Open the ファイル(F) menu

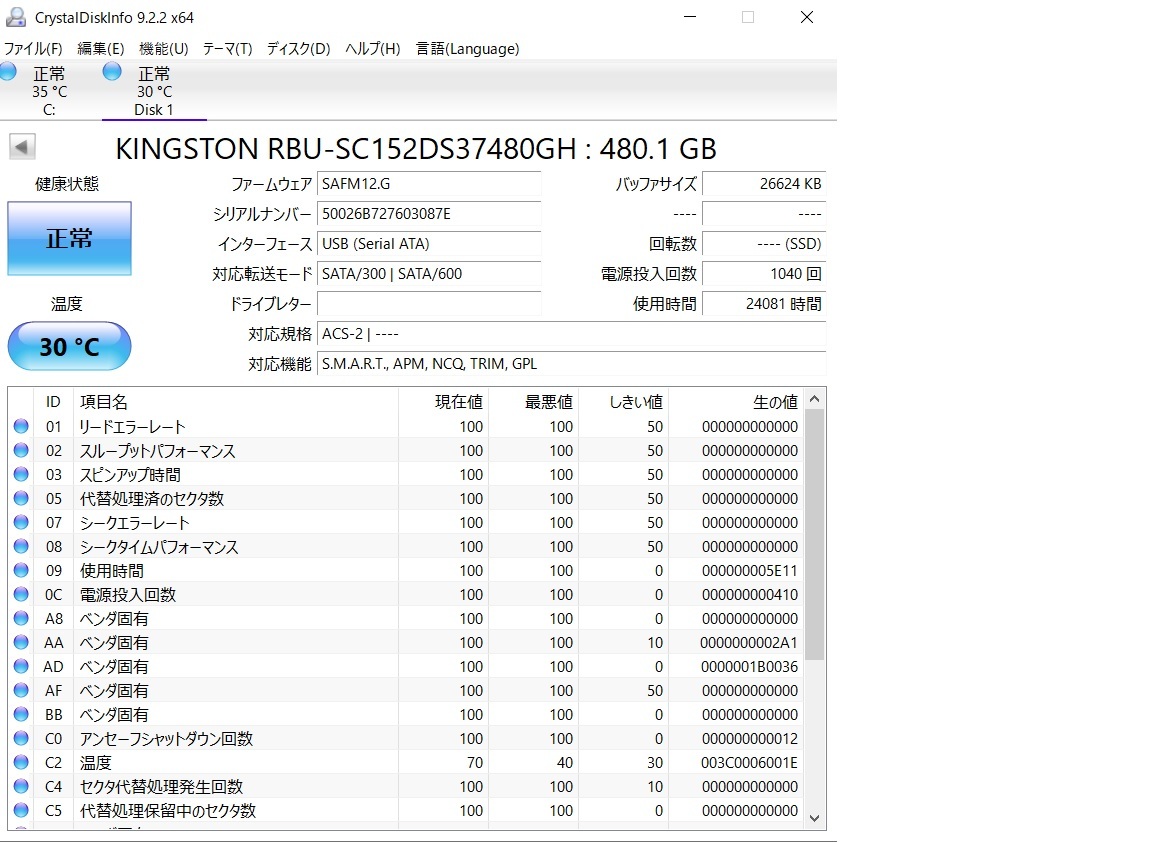point(33,48)
